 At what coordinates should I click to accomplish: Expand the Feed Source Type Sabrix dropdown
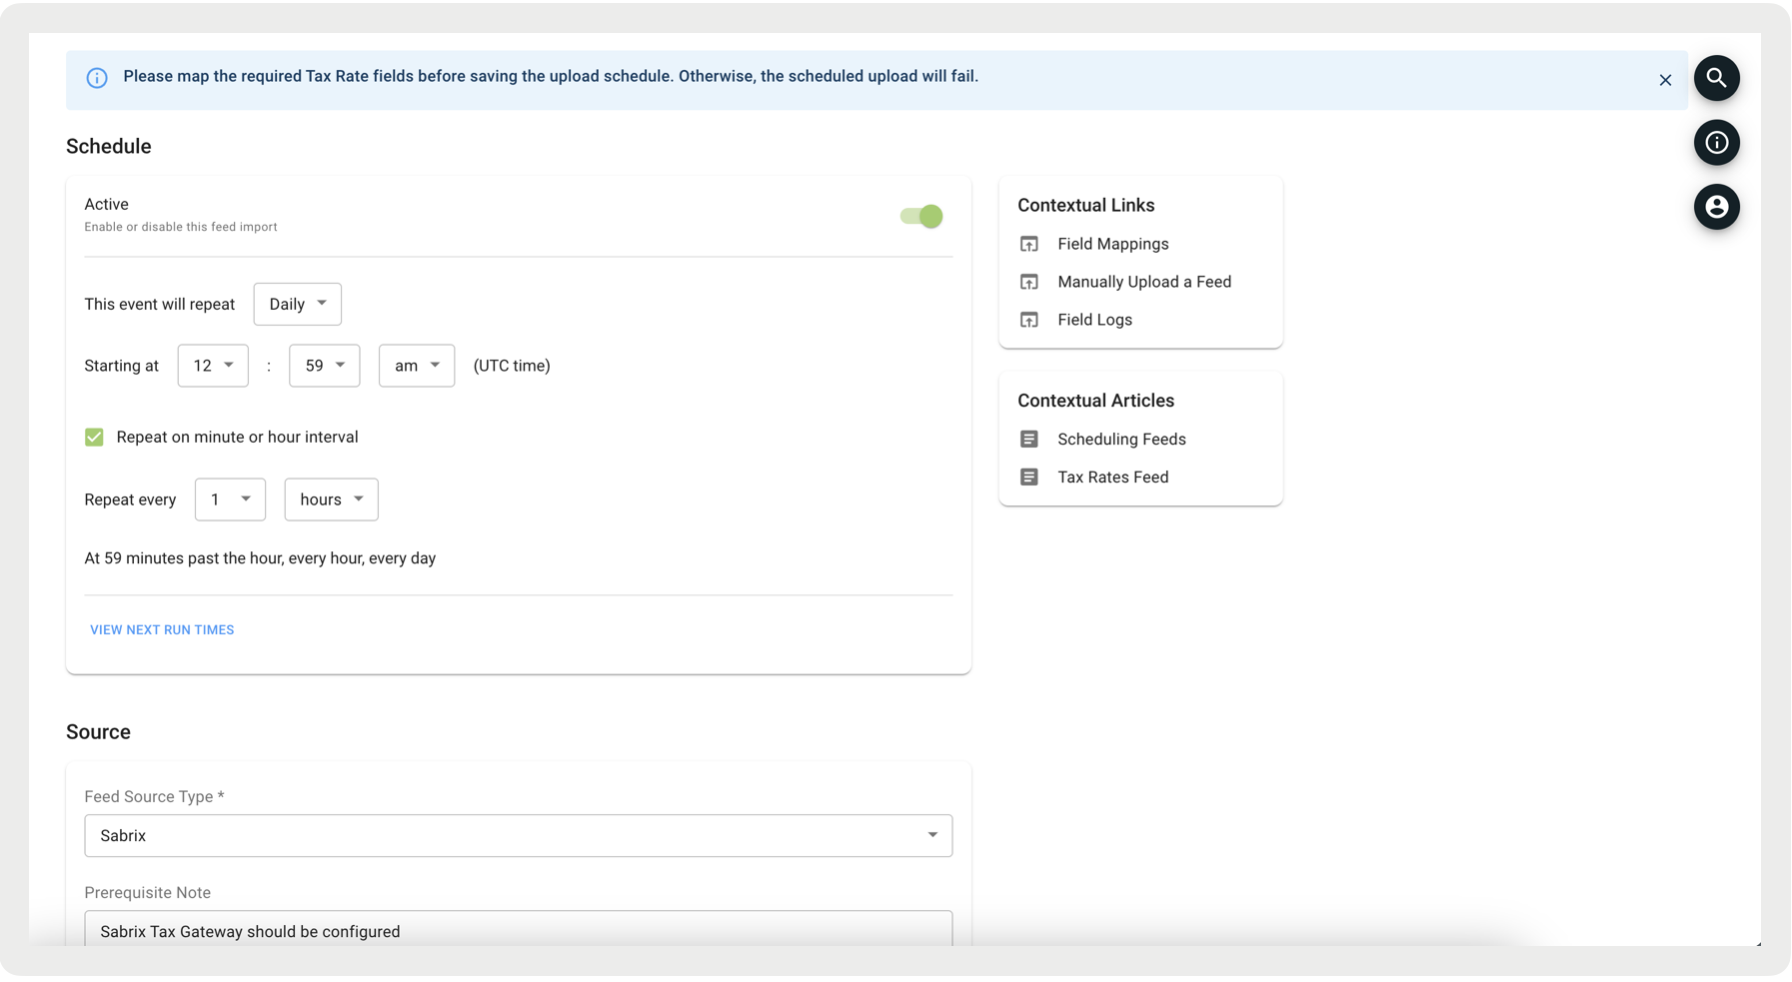click(x=518, y=836)
